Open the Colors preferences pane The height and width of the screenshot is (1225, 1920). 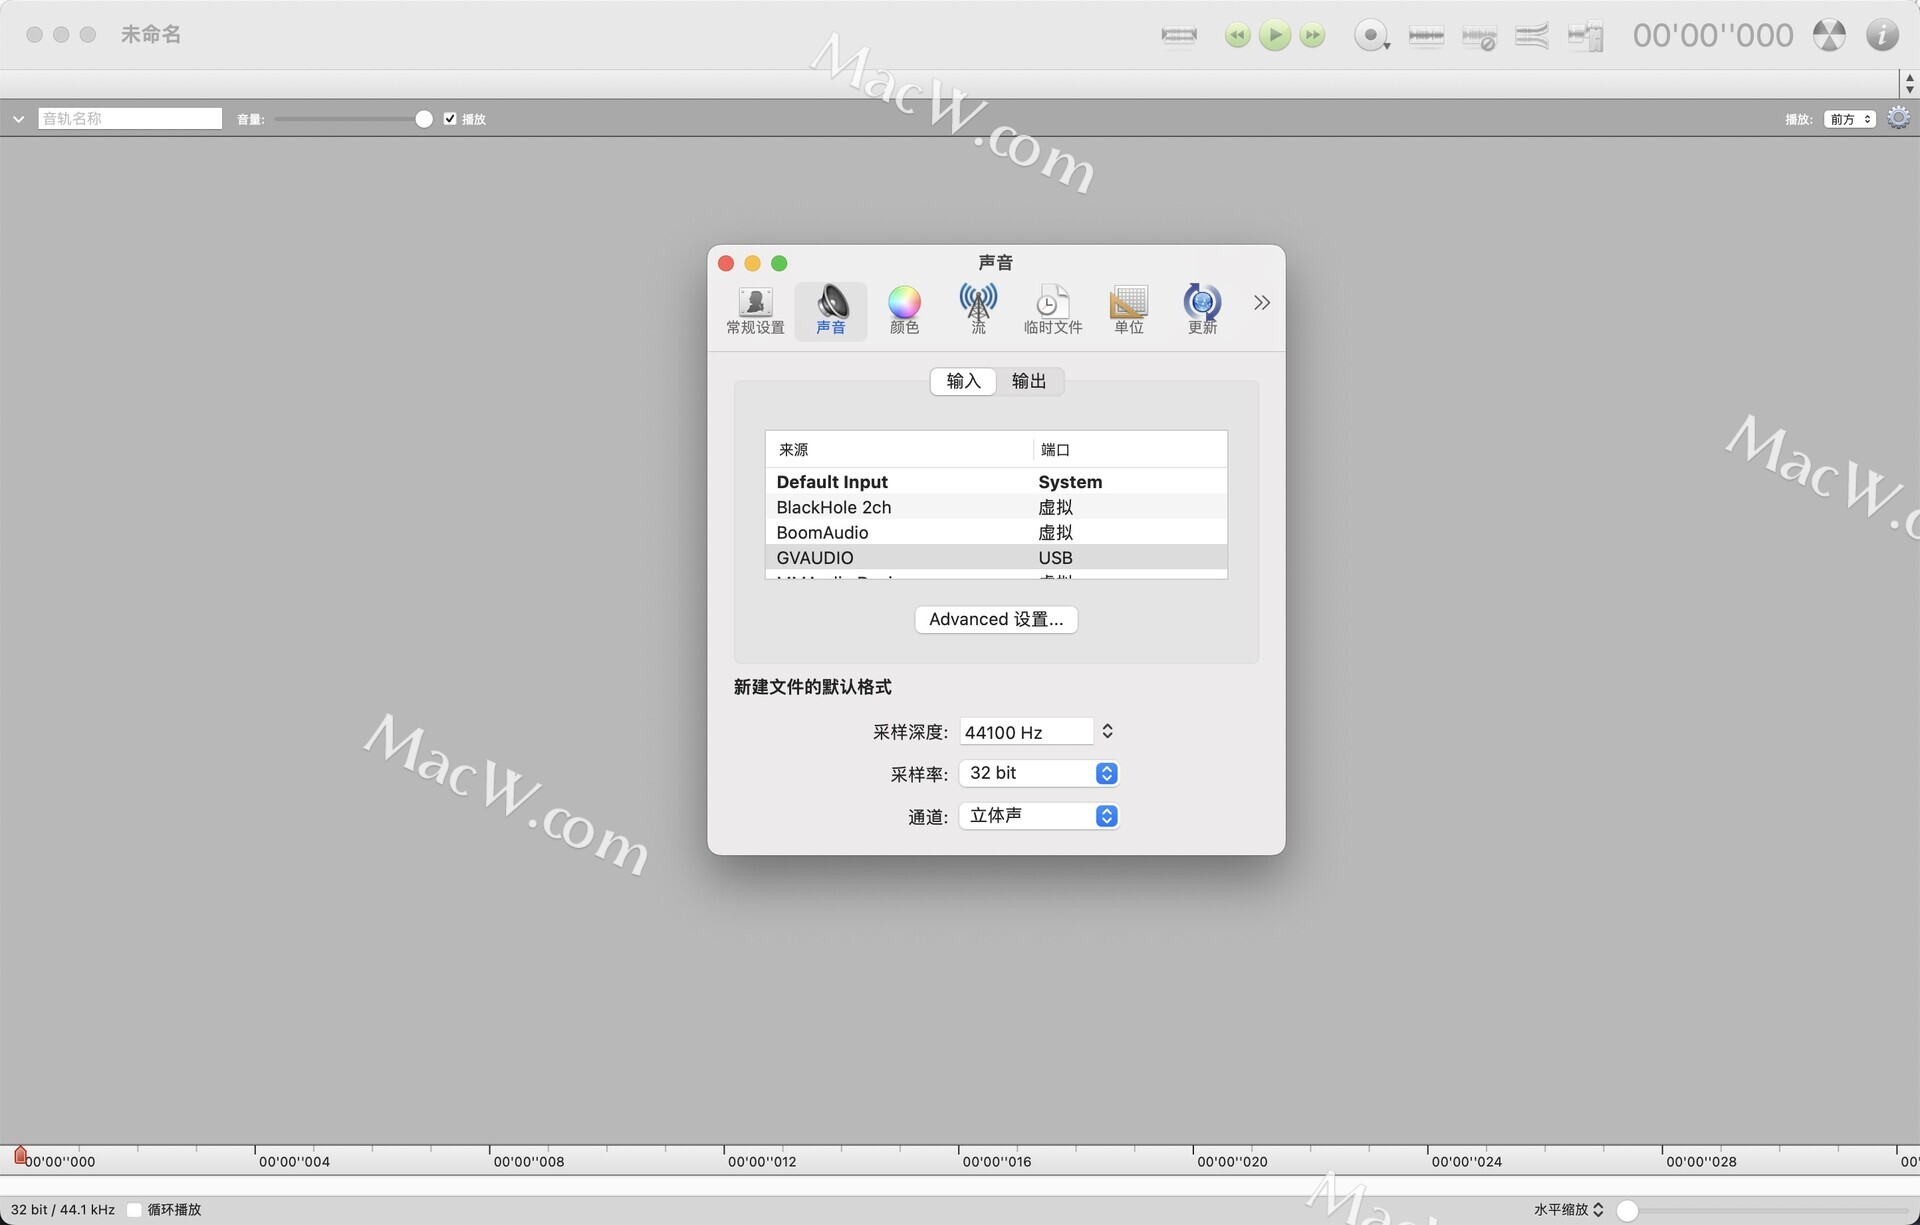pyautogui.click(x=903, y=310)
